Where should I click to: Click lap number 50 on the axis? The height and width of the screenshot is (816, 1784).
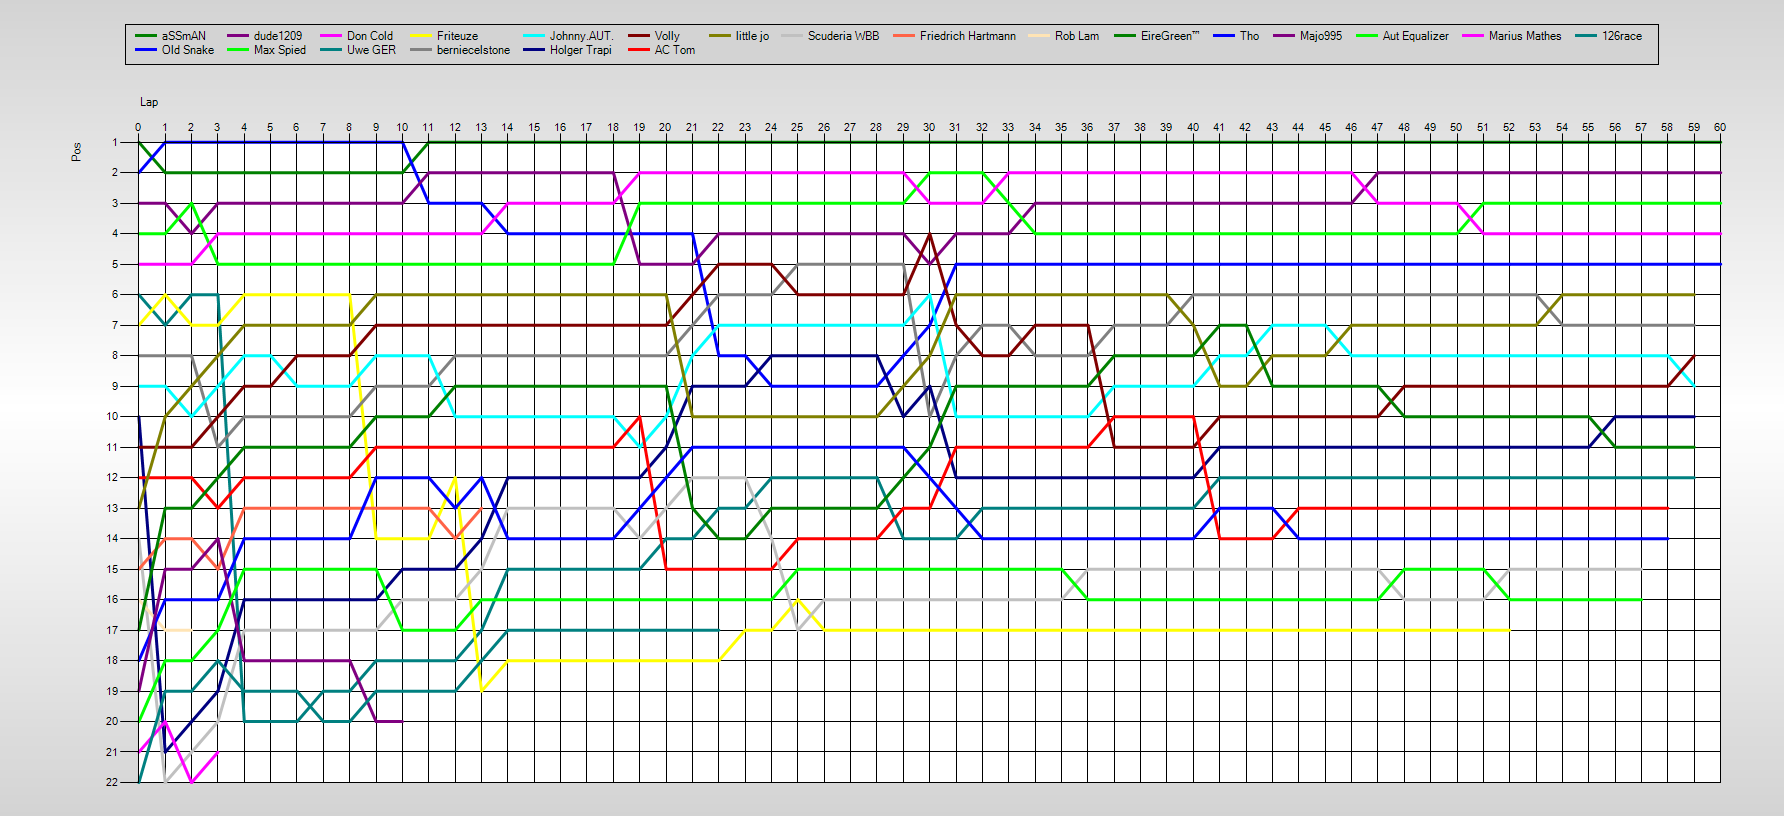pos(1456,127)
